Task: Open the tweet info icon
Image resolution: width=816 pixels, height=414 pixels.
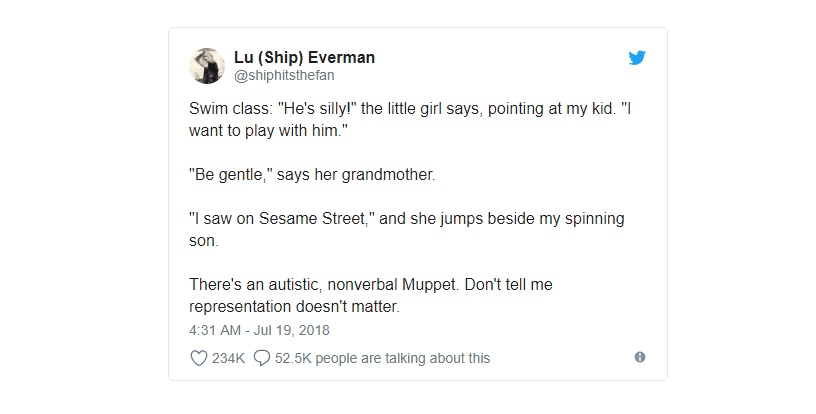Action: [639, 357]
